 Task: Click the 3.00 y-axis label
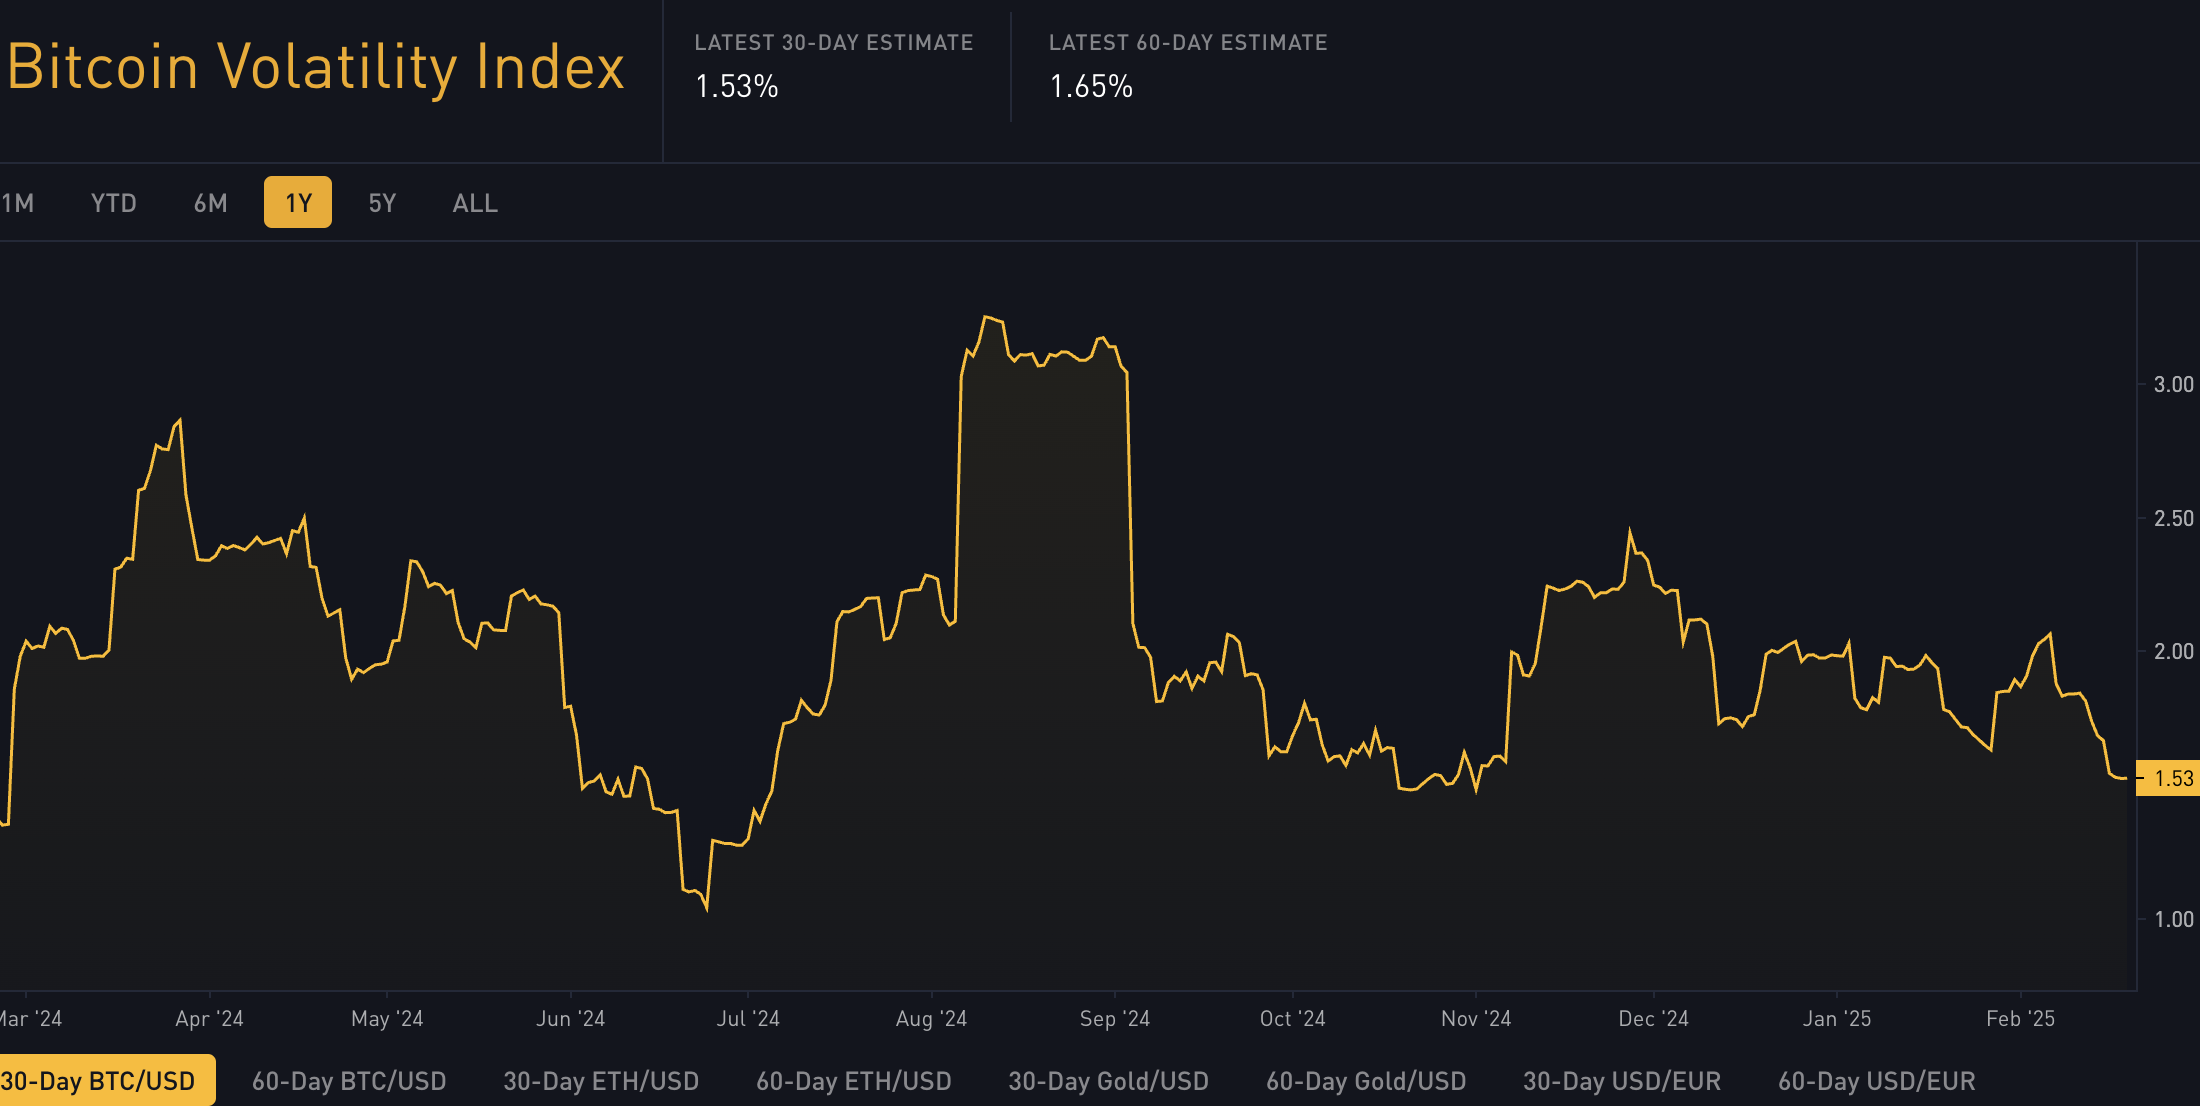2174,384
